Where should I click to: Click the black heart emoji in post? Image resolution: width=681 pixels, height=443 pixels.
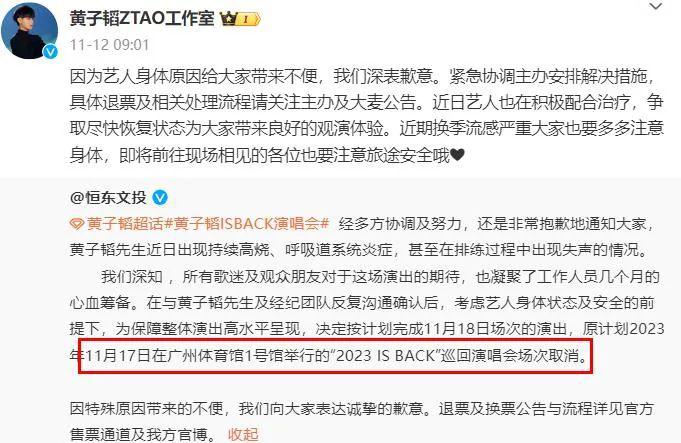point(457,155)
